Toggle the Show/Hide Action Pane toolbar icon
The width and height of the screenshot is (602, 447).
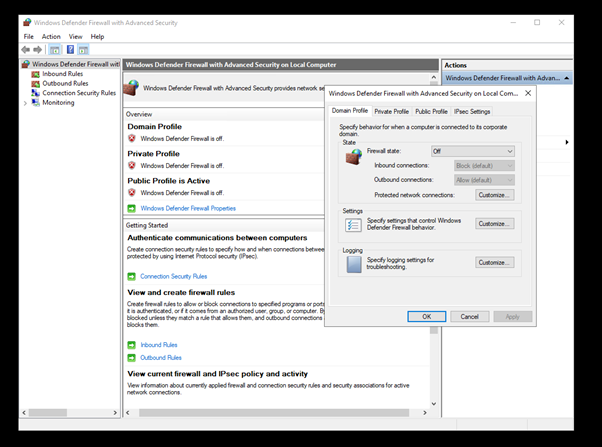[x=83, y=50]
